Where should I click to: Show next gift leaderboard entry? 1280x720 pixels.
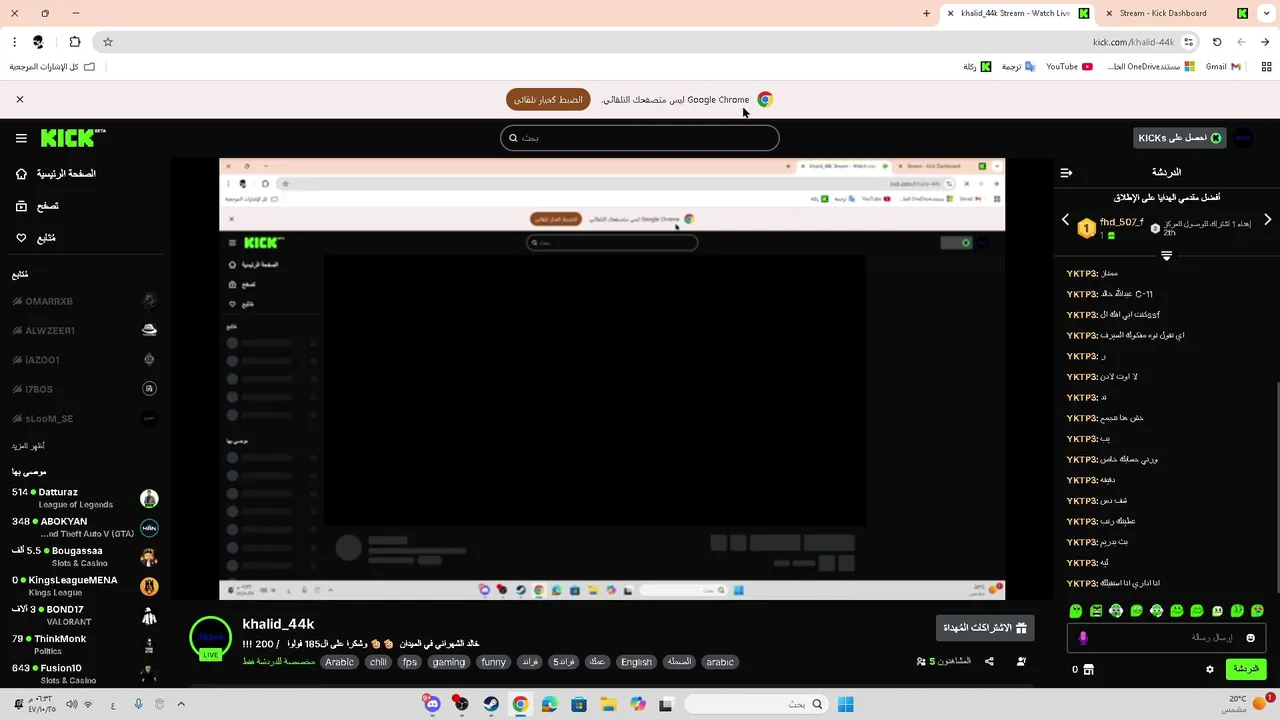tap(1267, 219)
